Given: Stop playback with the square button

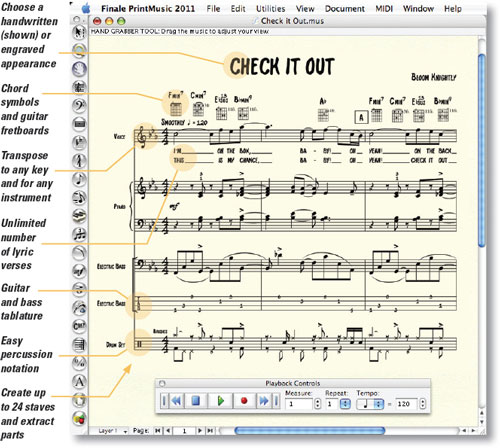Looking at the screenshot, I should coord(196,400).
